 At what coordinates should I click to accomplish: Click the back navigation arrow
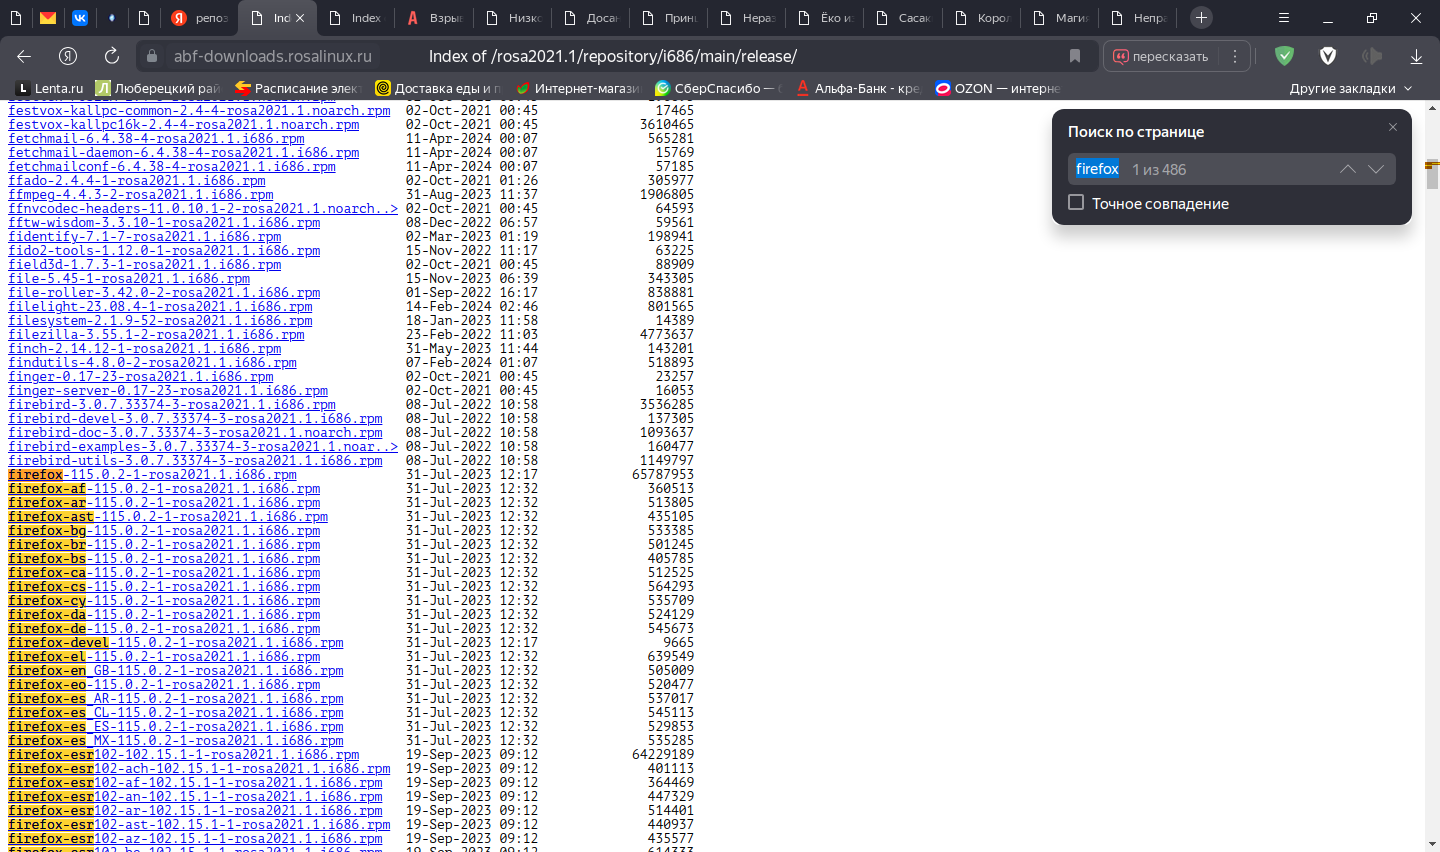pyautogui.click(x=24, y=56)
